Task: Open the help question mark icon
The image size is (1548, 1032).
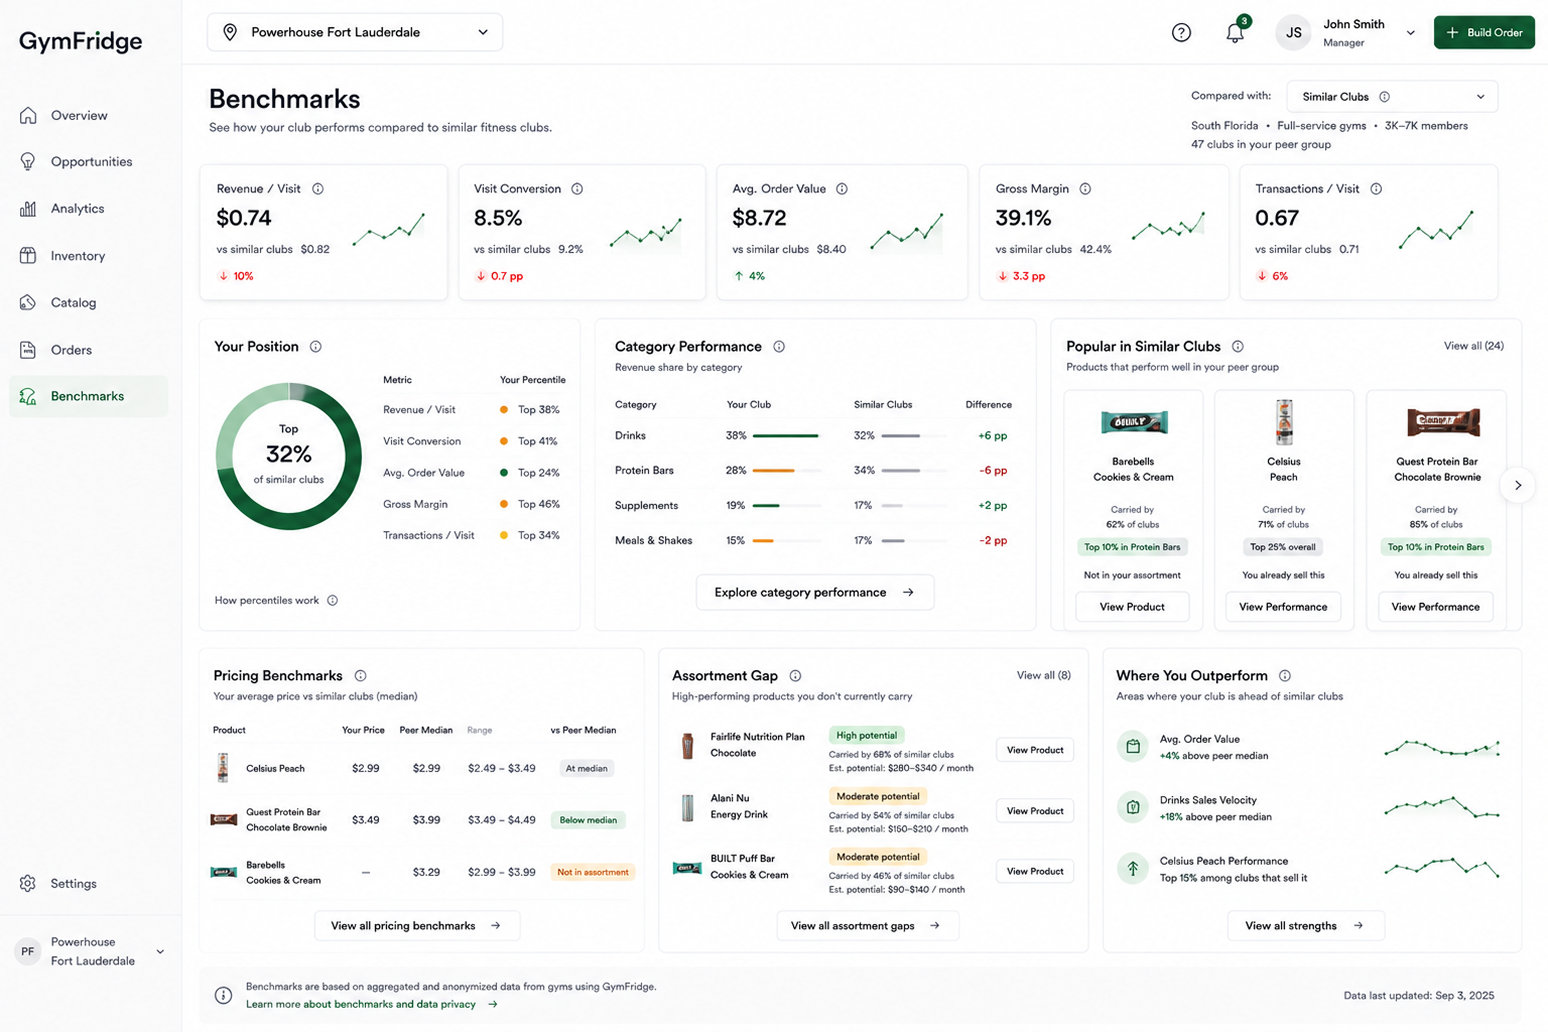Action: tap(1181, 33)
